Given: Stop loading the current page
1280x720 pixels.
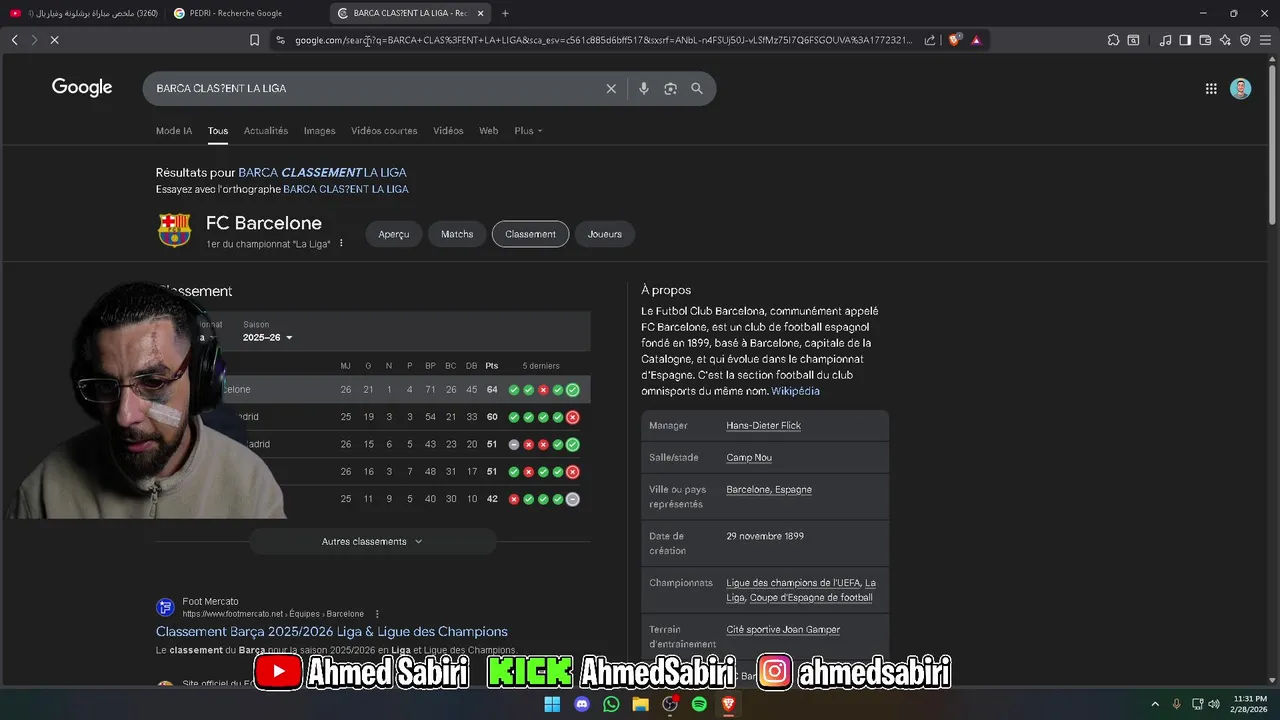Looking at the screenshot, I should 54,40.
